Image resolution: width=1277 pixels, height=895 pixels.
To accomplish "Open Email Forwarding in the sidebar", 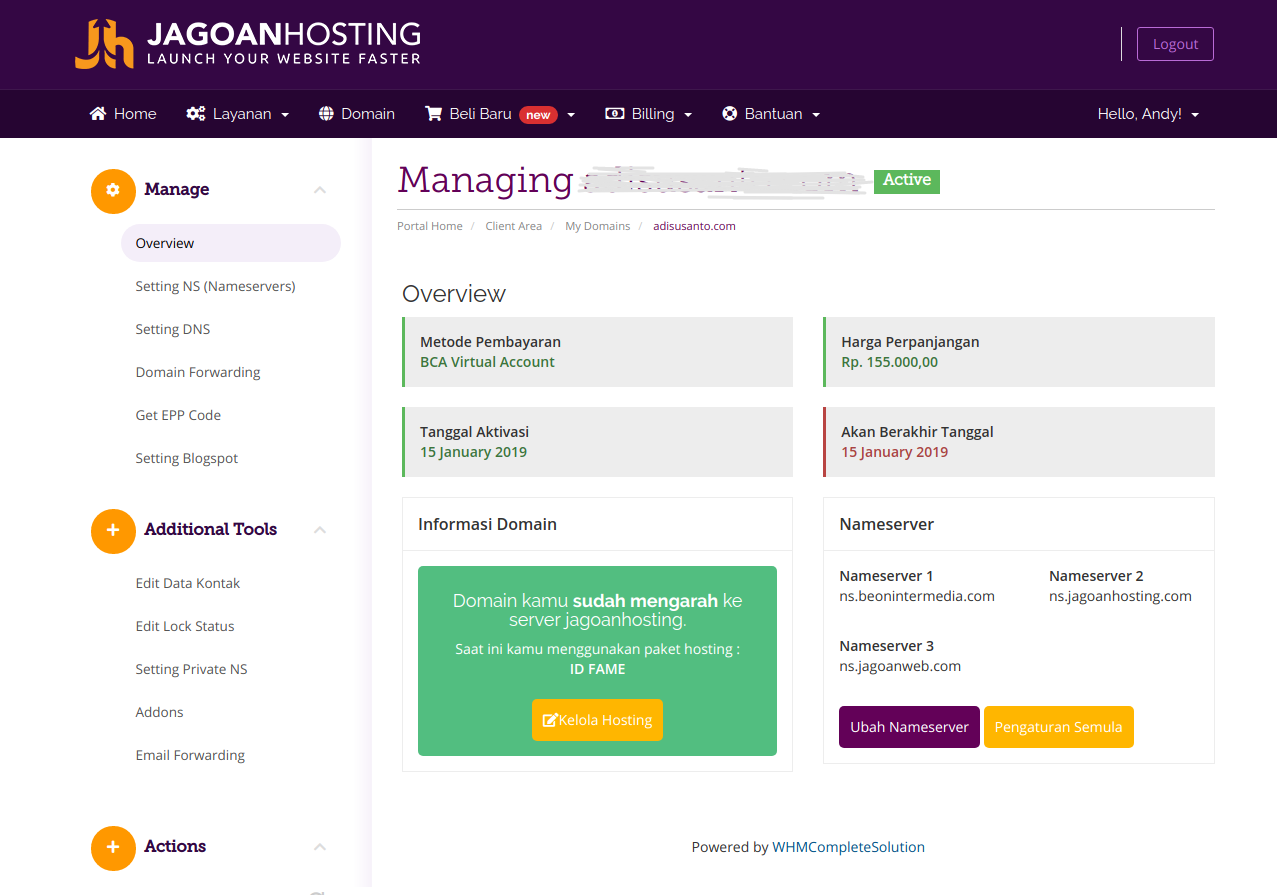I will pyautogui.click(x=190, y=755).
